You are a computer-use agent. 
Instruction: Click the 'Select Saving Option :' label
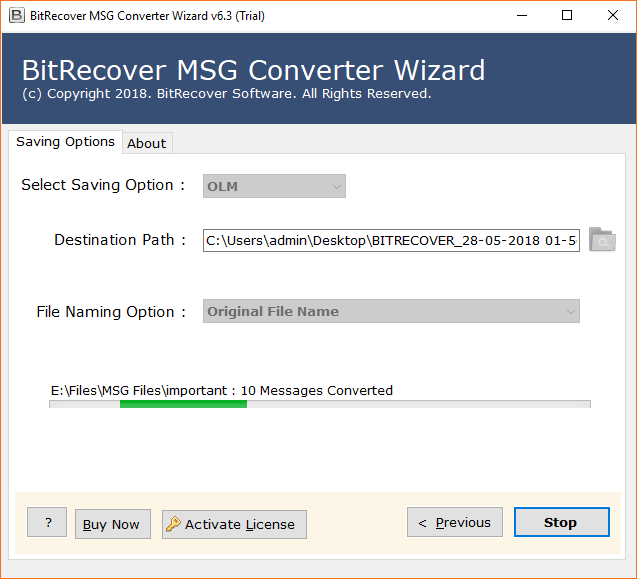(x=103, y=185)
